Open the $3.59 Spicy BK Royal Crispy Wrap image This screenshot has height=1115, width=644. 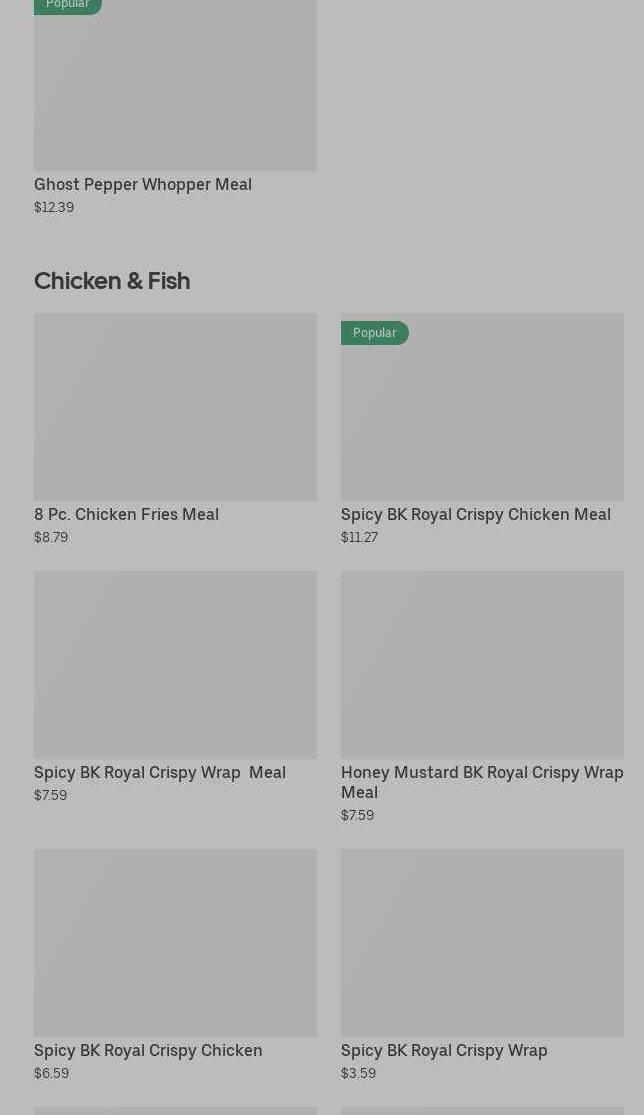[482, 943]
